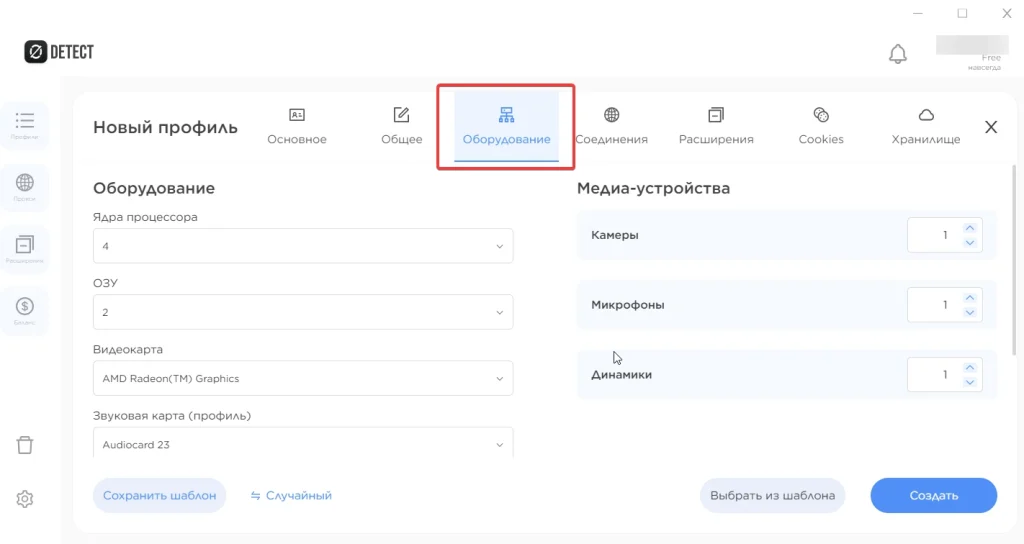Screen dimensions: 1024x544
Task: Open the Хранилище tab
Action: pos(925,127)
